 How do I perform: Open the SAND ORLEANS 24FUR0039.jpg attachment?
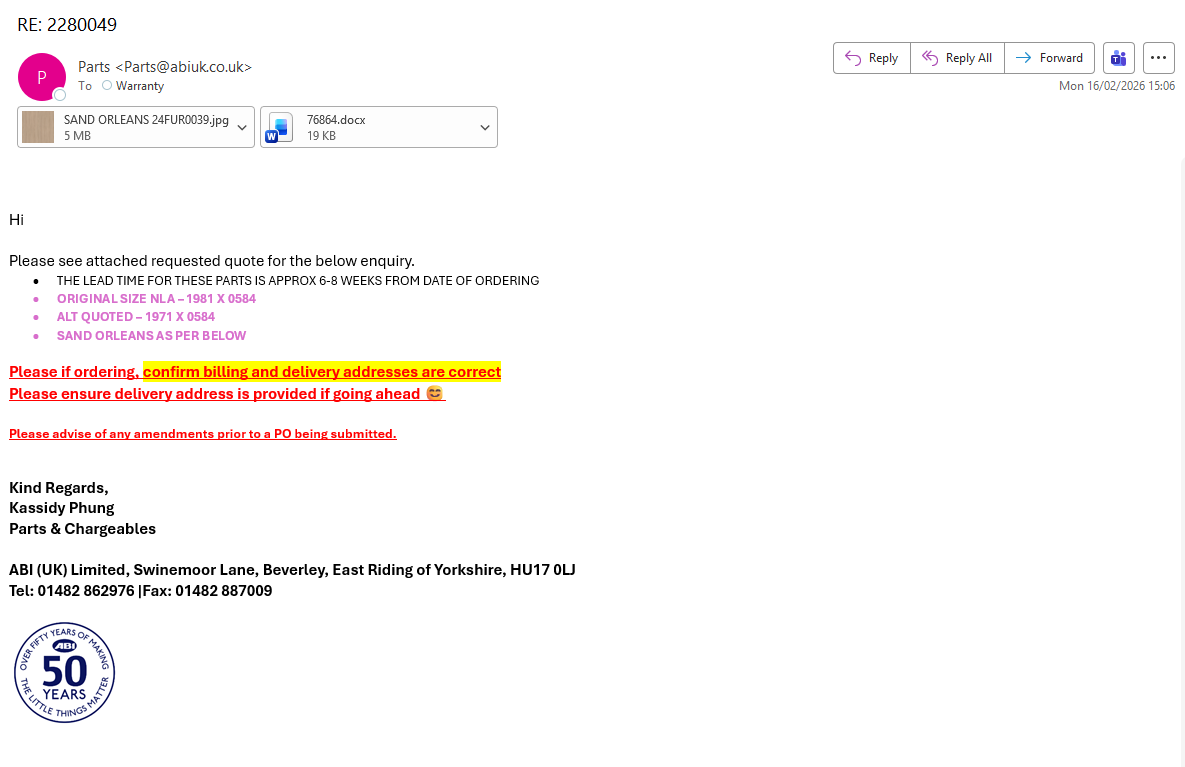point(125,127)
